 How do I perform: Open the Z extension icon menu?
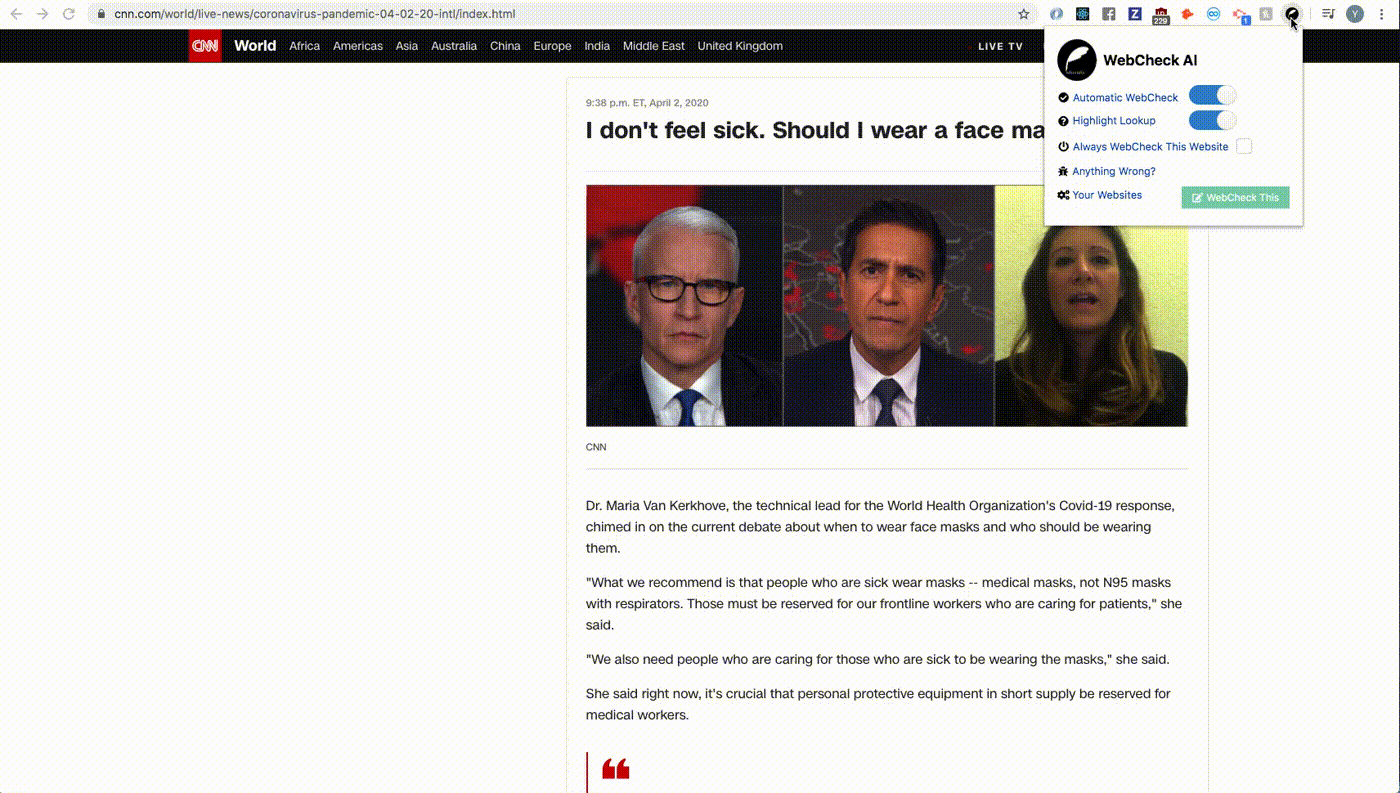pyautogui.click(x=1135, y=14)
